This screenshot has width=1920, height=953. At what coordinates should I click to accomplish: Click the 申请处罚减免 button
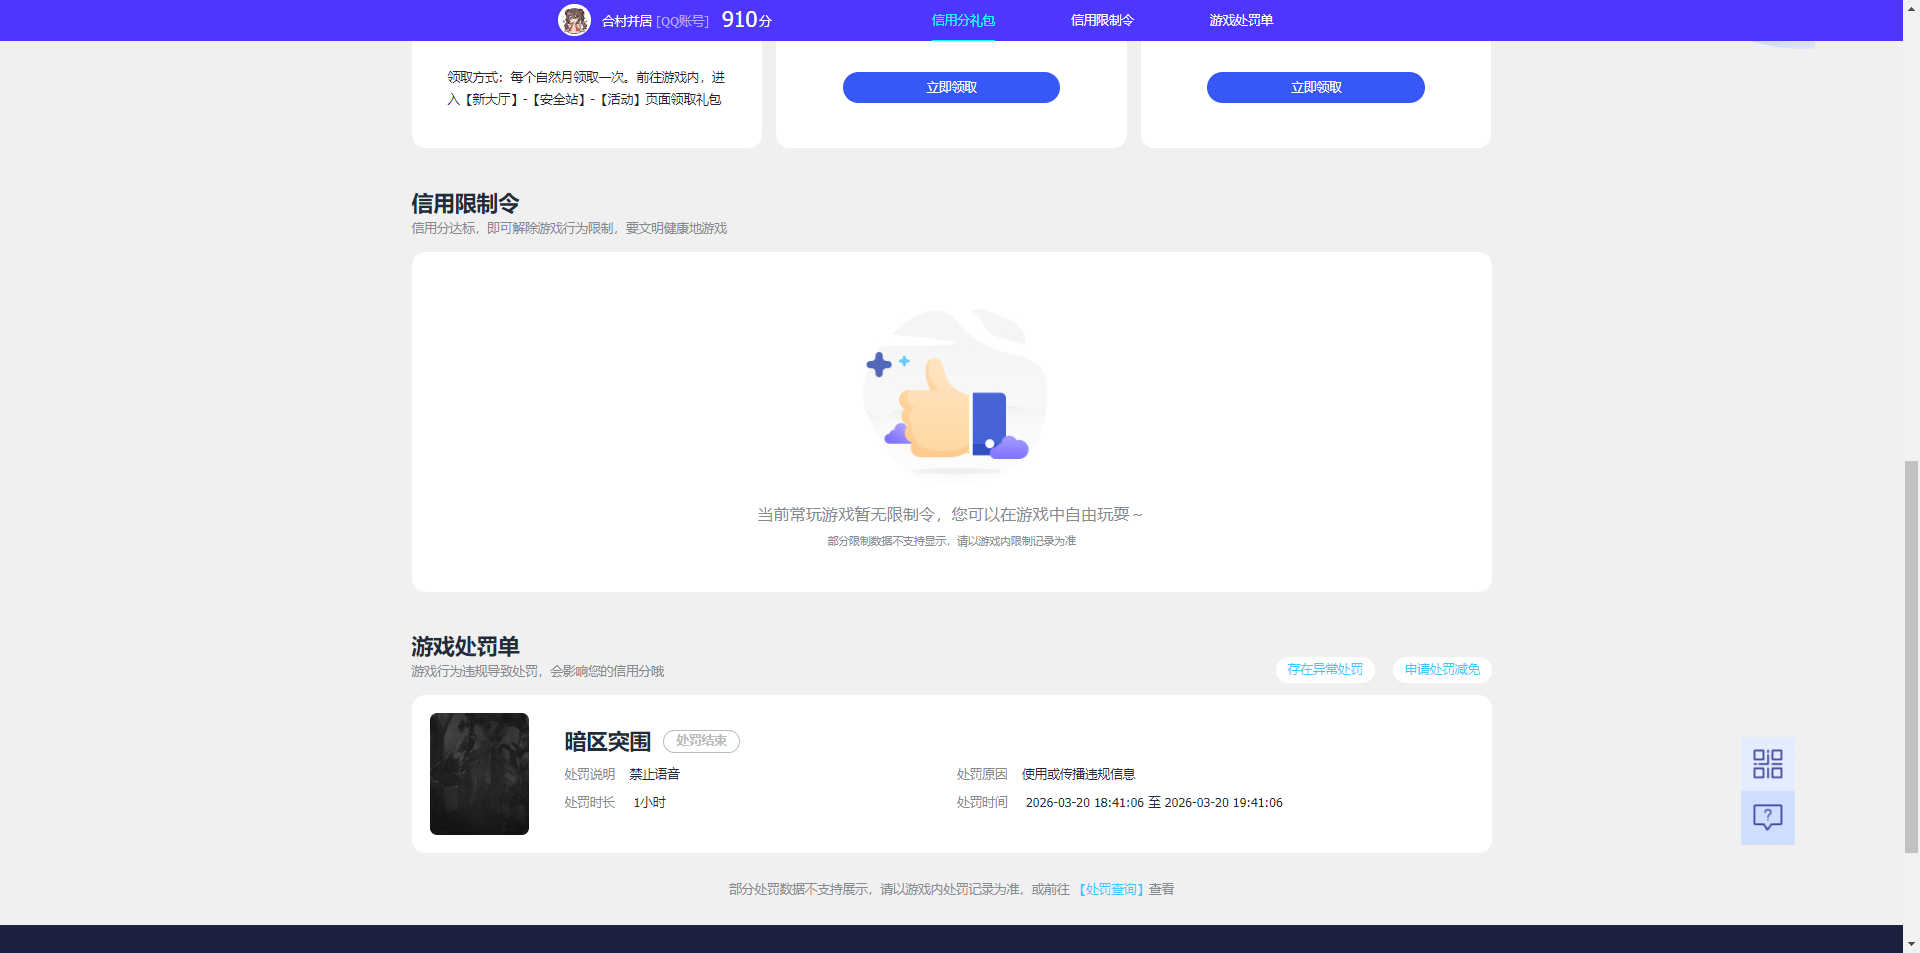click(x=1442, y=670)
